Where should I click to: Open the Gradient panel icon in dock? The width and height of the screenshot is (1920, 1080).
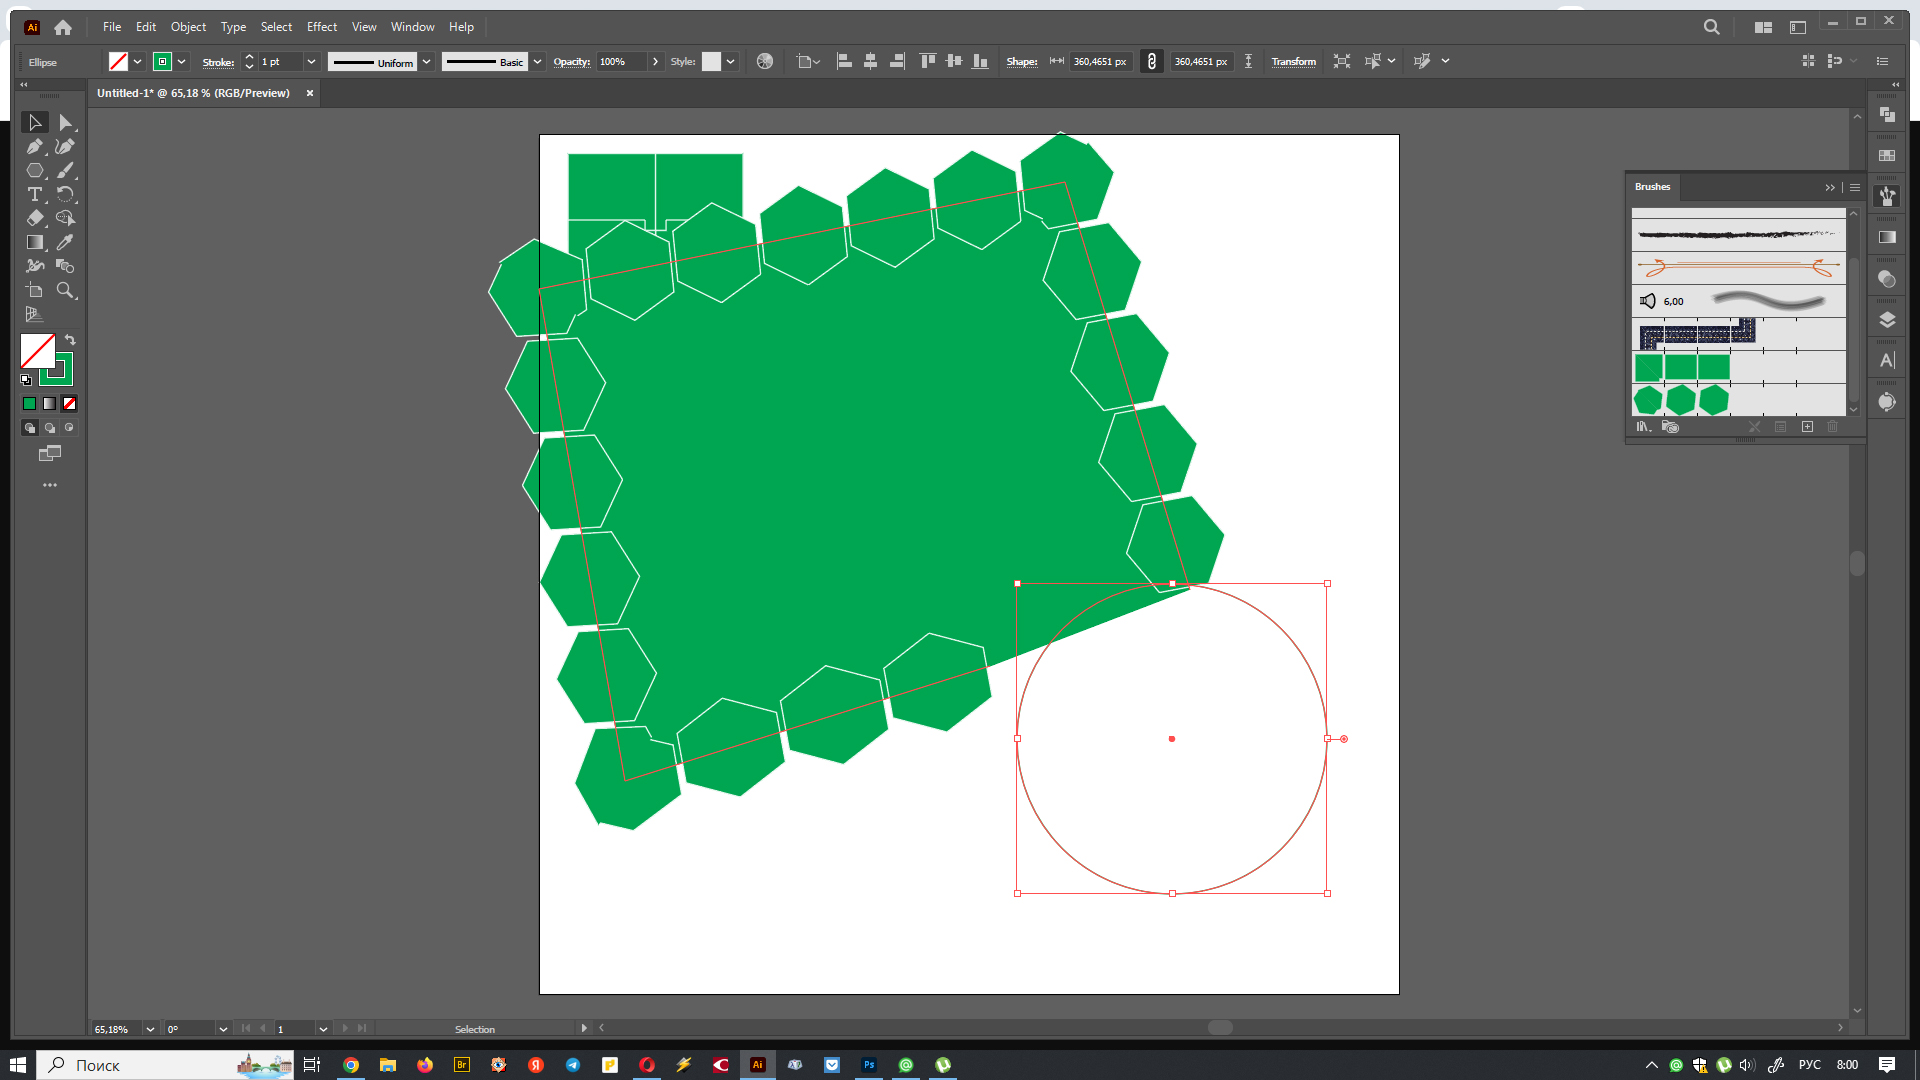pyautogui.click(x=1887, y=238)
